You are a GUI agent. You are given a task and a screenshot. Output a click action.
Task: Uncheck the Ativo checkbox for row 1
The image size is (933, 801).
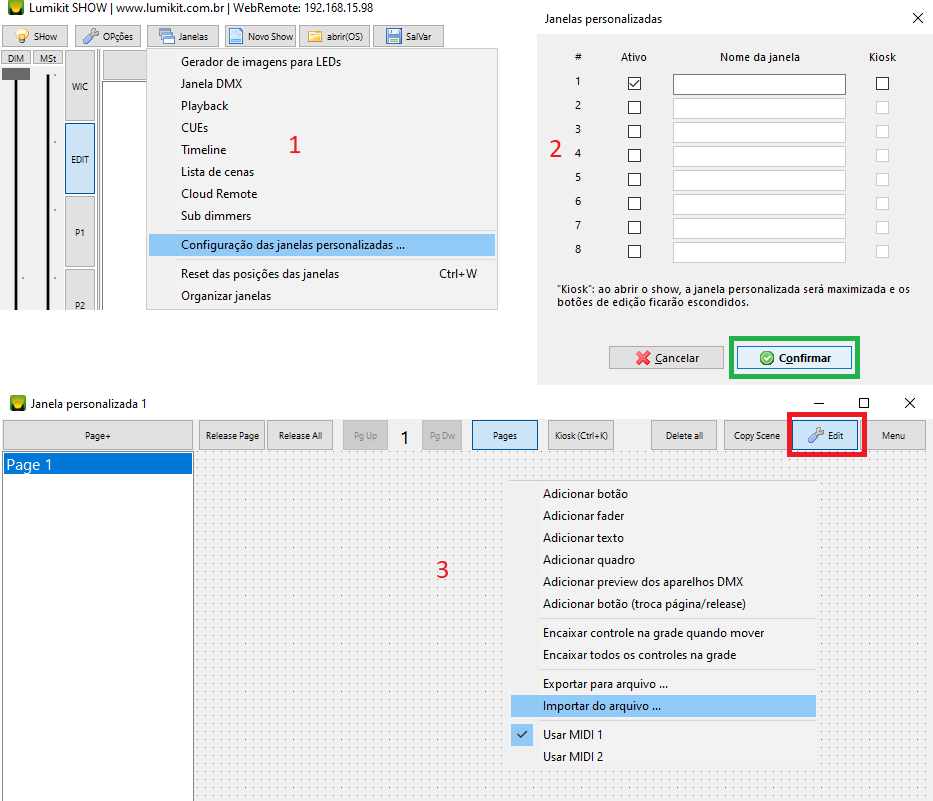pyautogui.click(x=634, y=84)
